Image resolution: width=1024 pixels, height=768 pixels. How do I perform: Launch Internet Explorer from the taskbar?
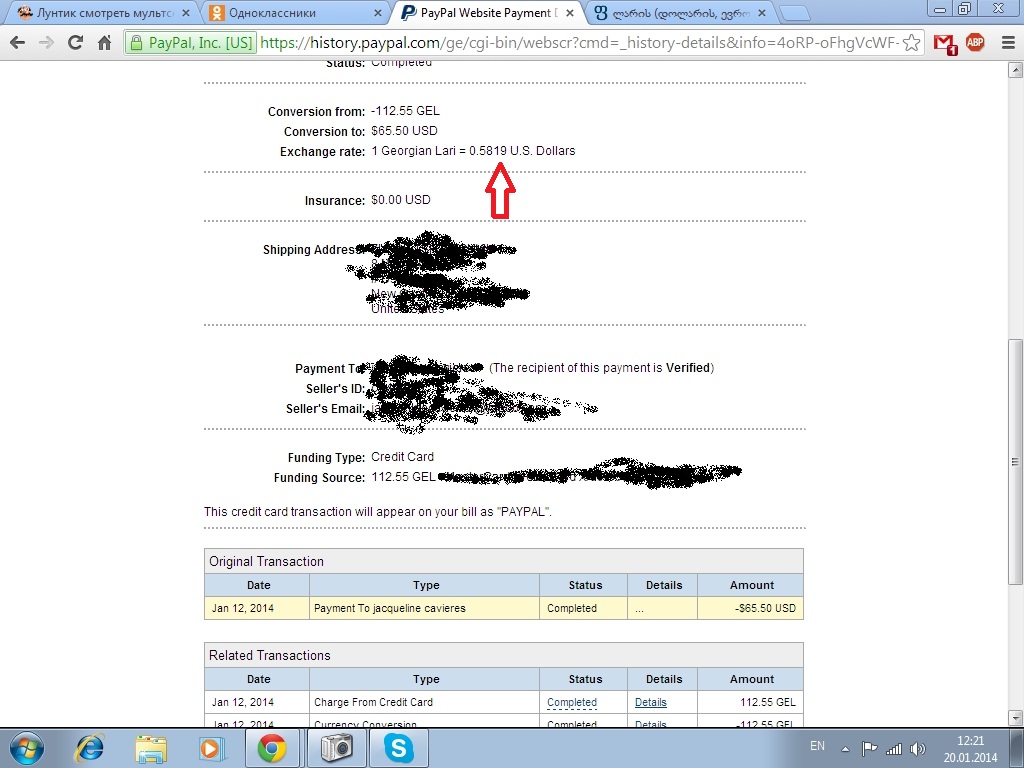89,748
